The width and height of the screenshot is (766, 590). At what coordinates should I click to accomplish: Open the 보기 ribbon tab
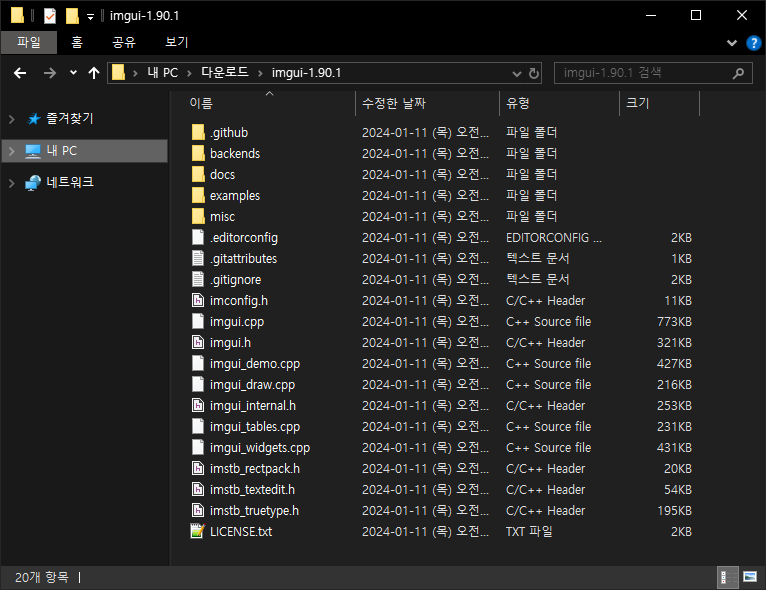[176, 42]
